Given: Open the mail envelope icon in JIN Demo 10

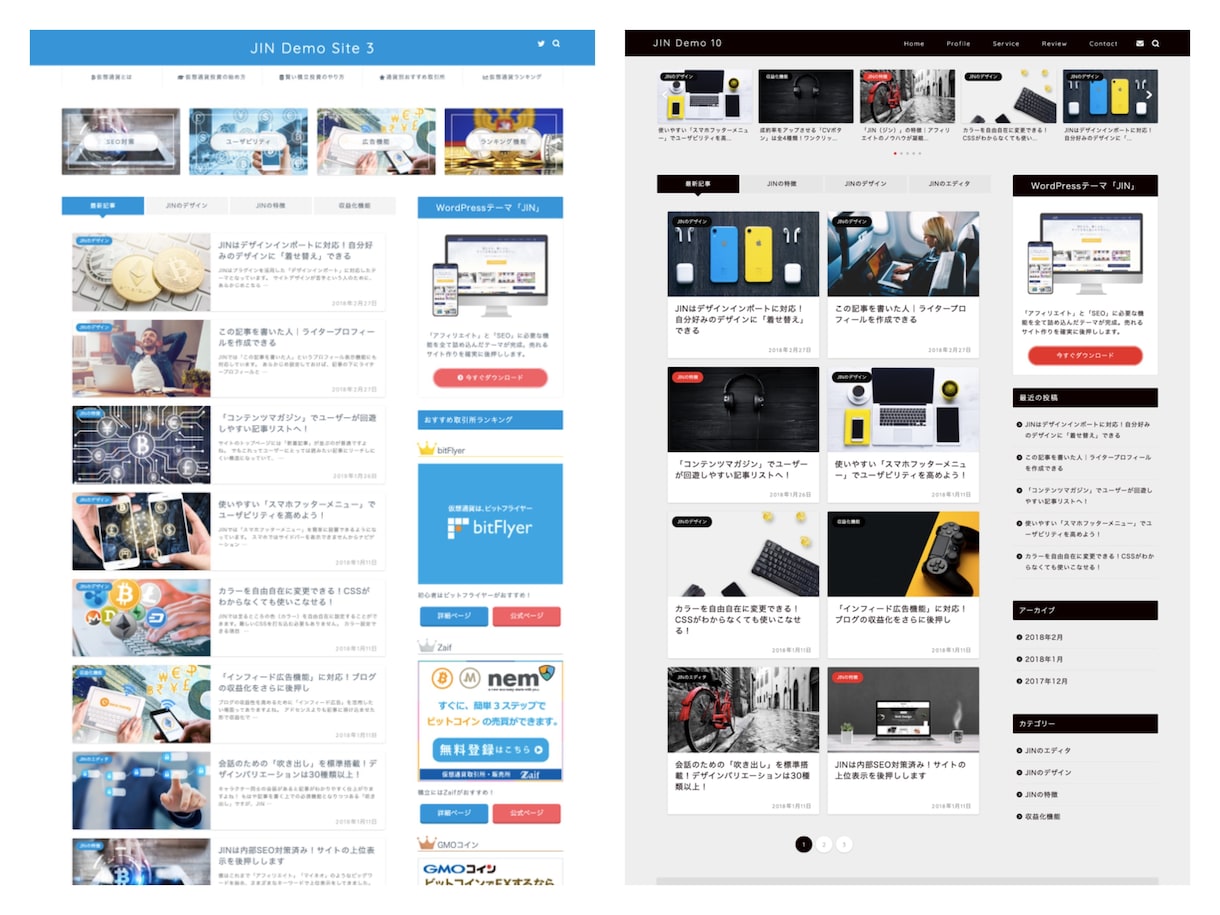Looking at the screenshot, I should click(x=1140, y=43).
